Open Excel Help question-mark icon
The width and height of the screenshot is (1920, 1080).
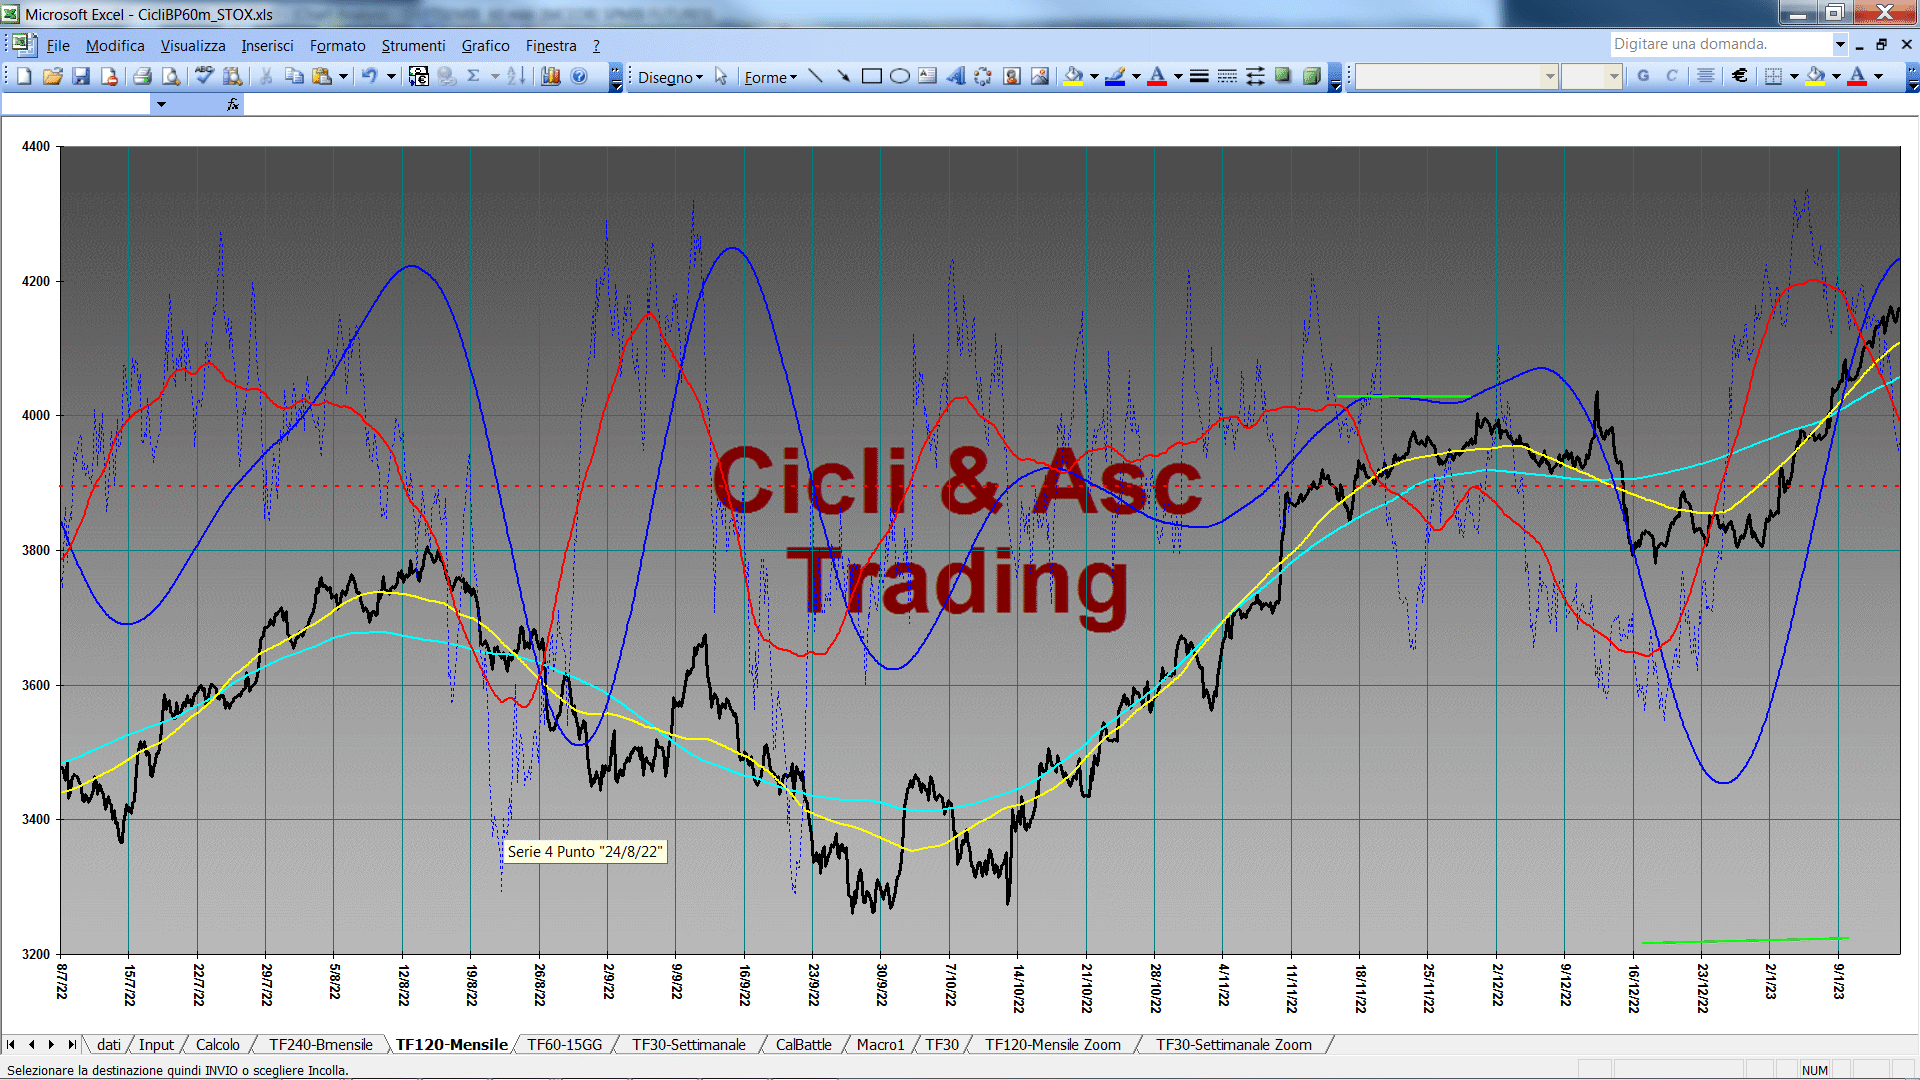(579, 76)
